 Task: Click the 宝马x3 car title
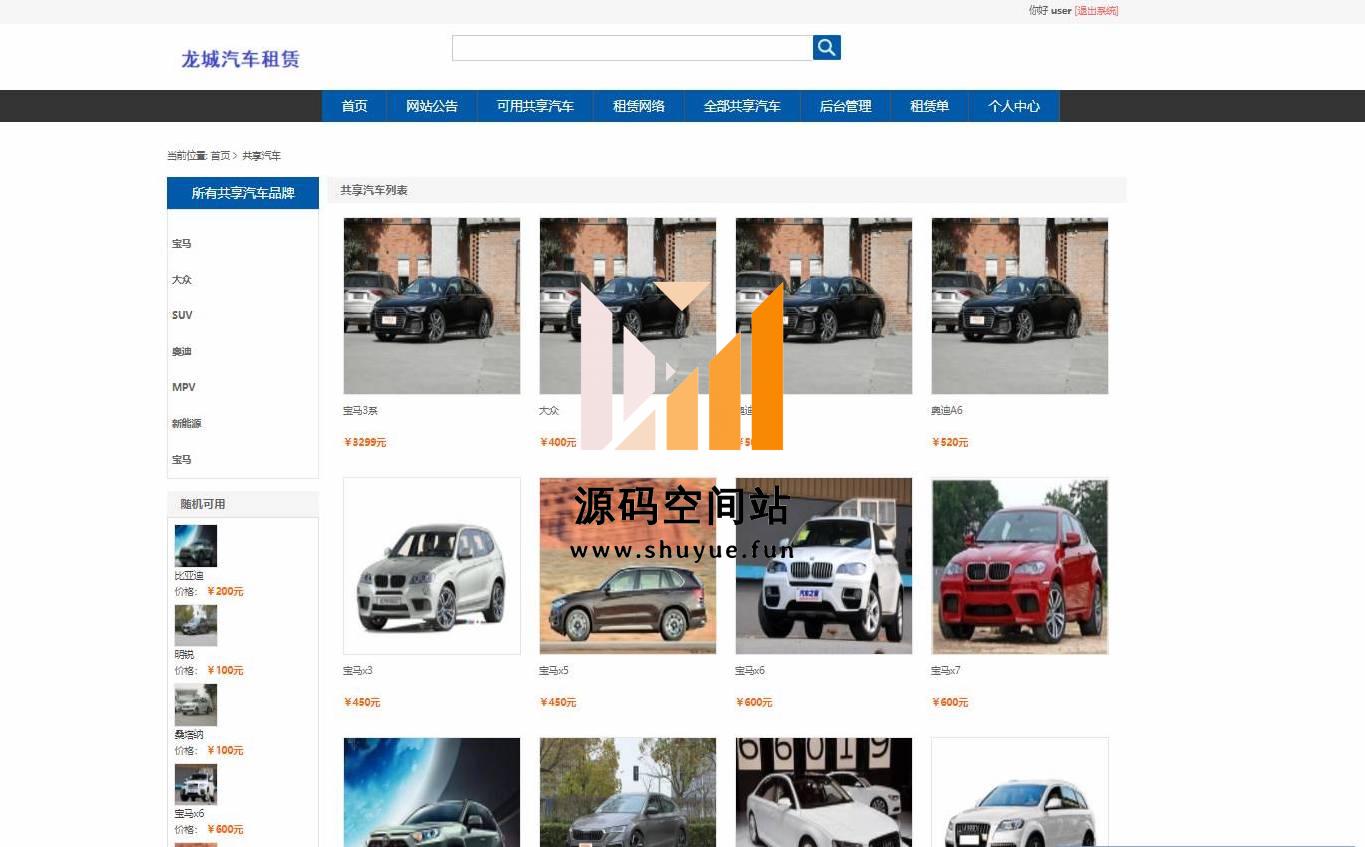tap(358, 671)
